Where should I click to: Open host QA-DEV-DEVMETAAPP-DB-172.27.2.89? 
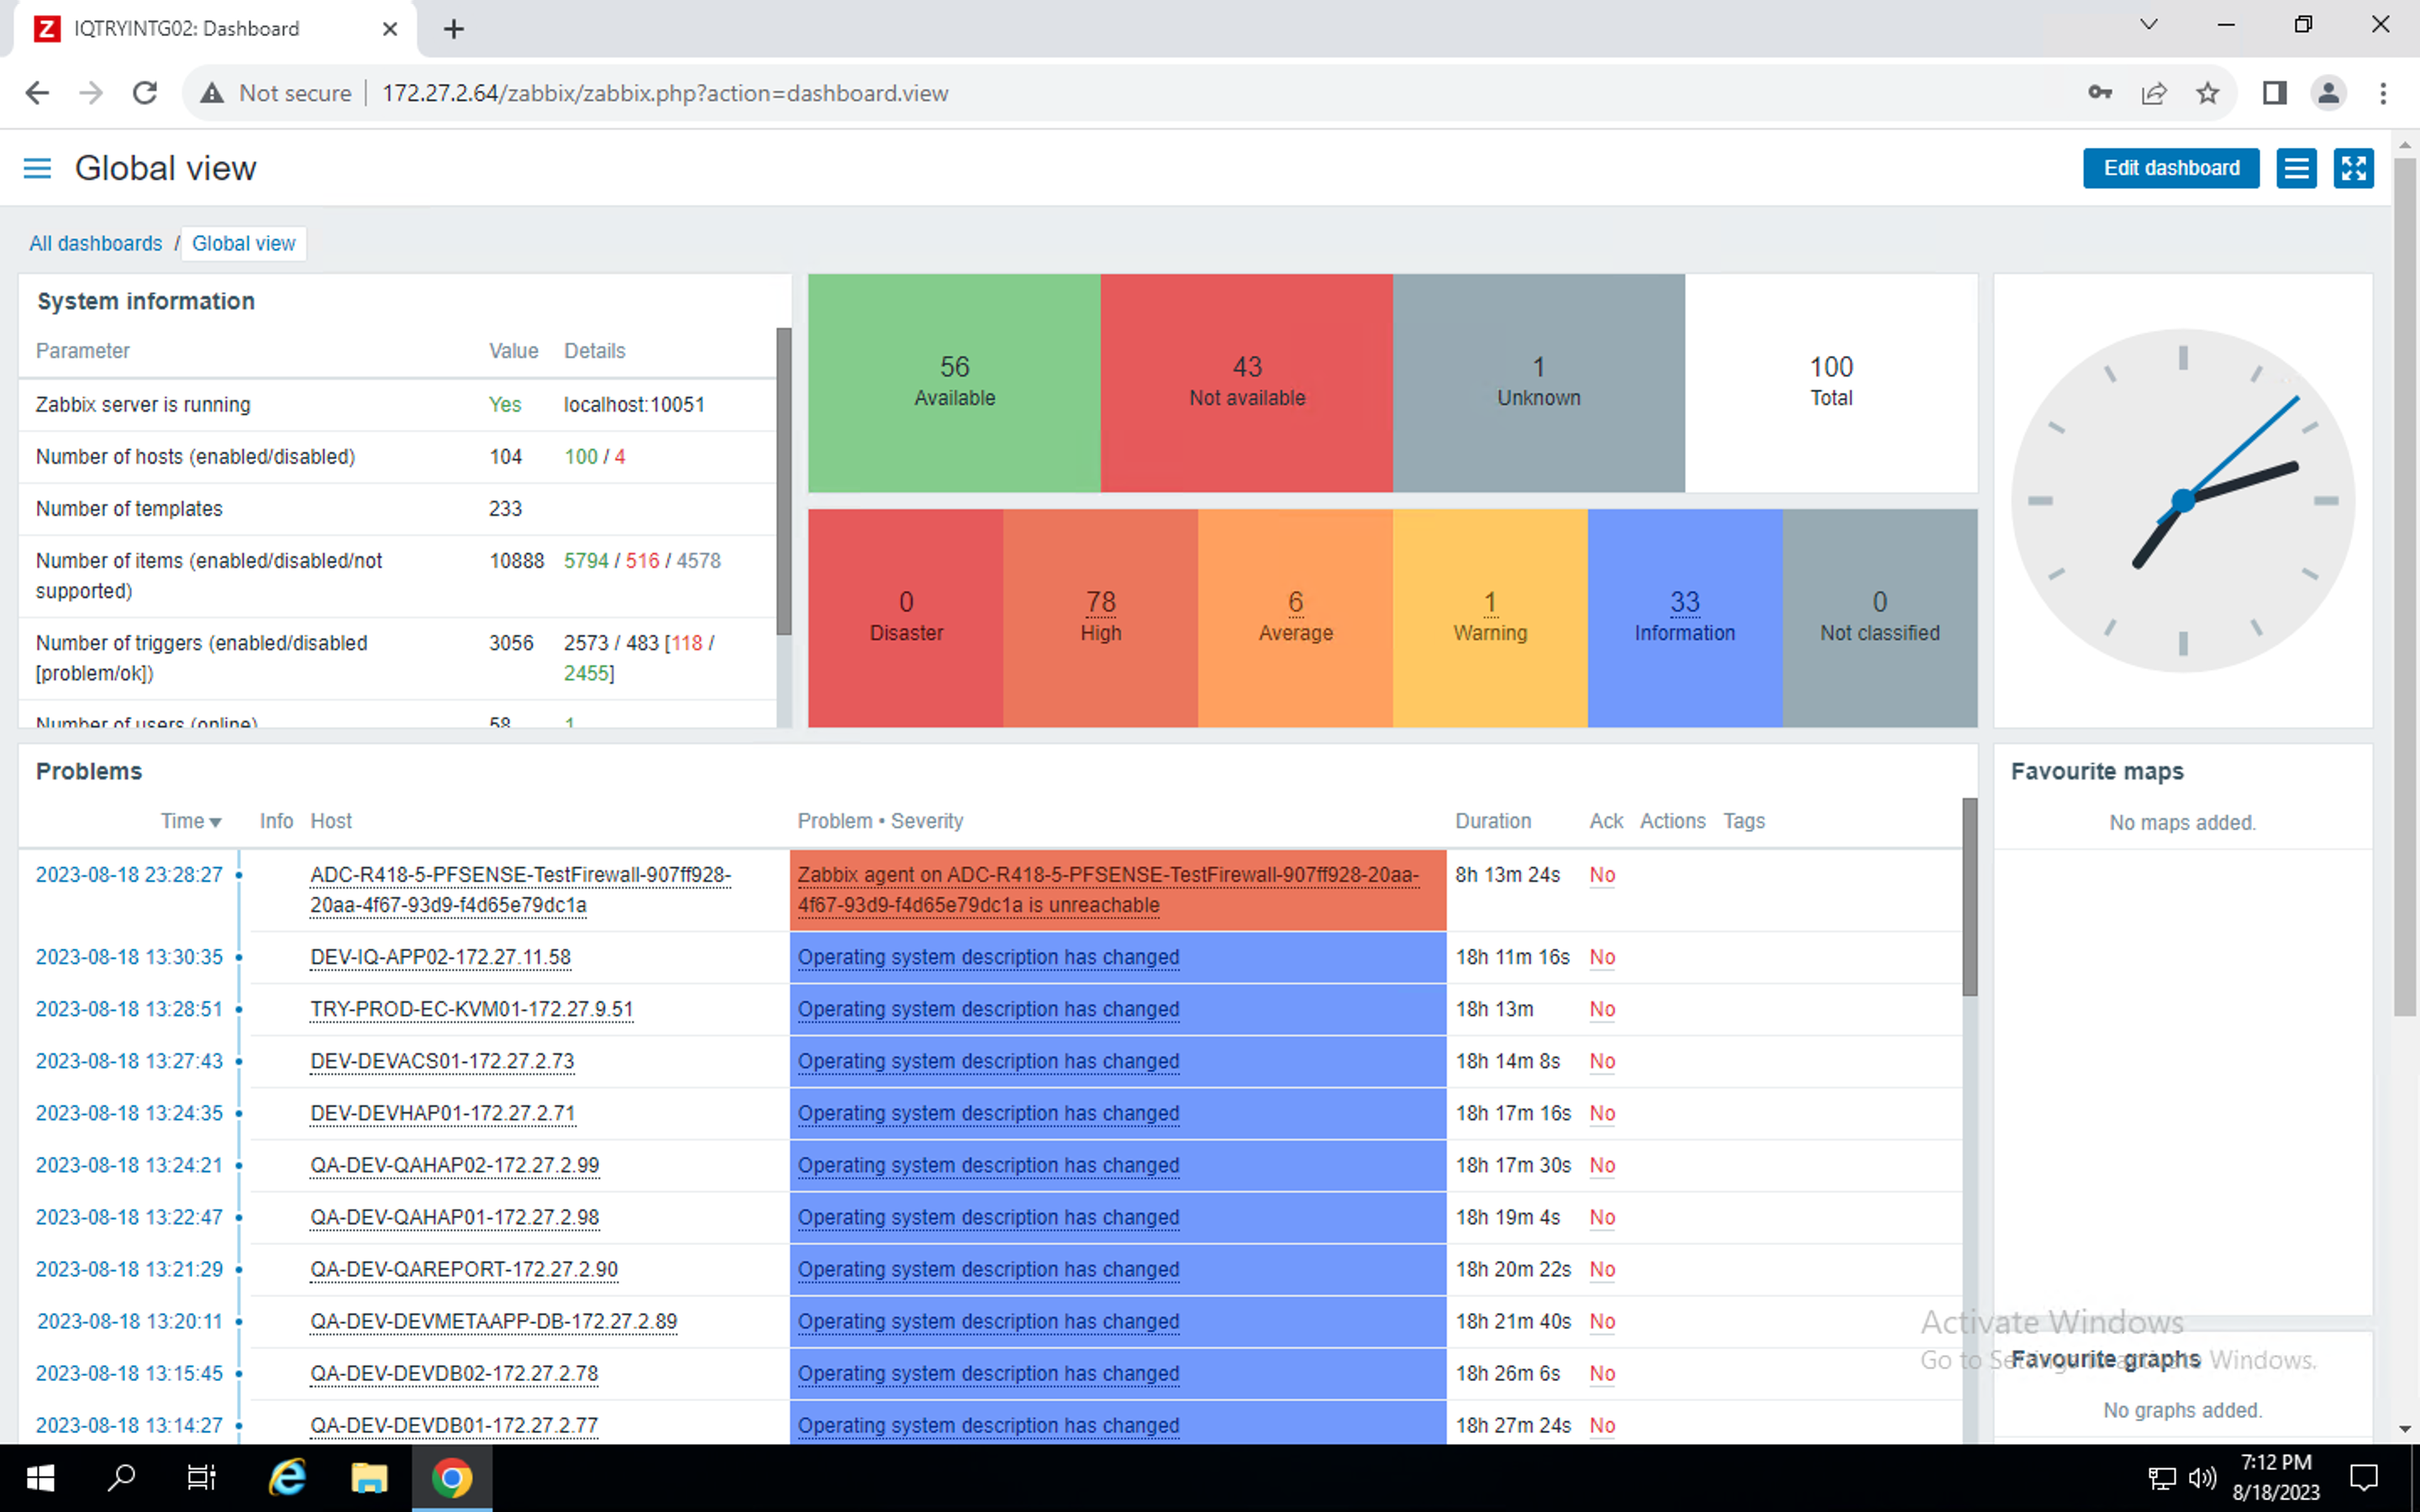[x=493, y=1321]
